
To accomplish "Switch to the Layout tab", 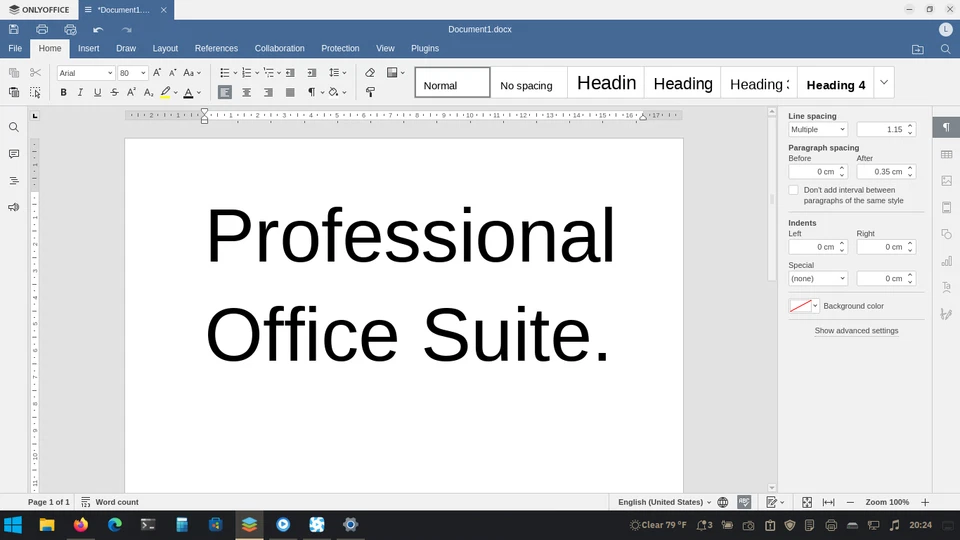I will pyautogui.click(x=165, y=48).
